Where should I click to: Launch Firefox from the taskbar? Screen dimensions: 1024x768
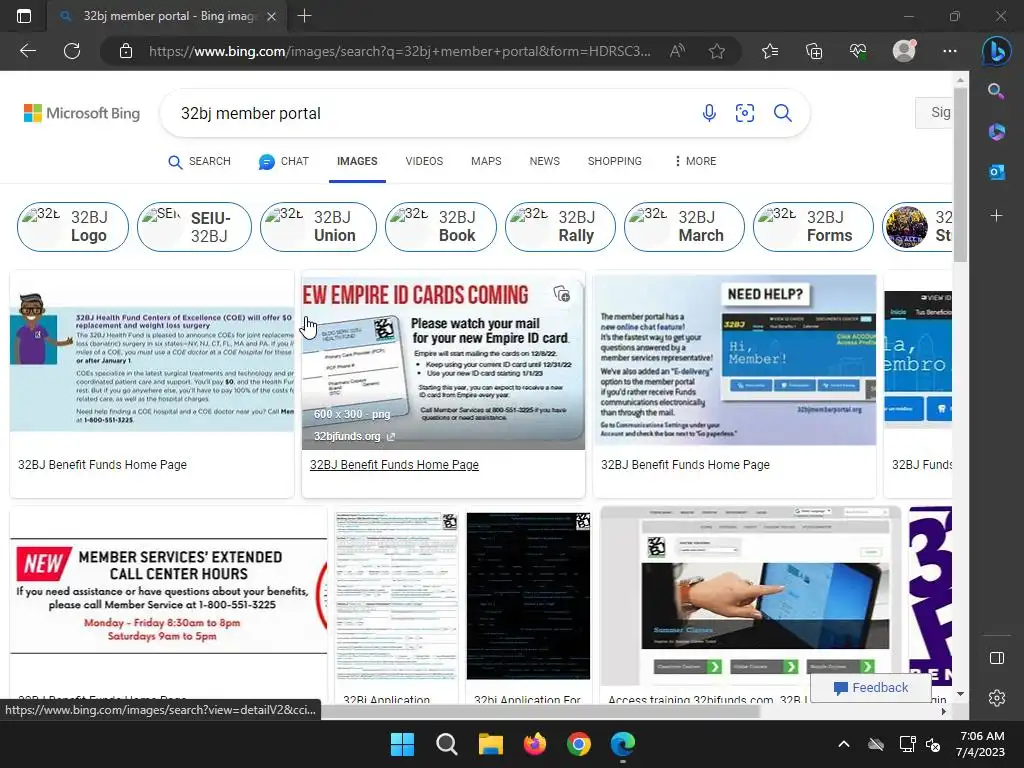coord(535,744)
